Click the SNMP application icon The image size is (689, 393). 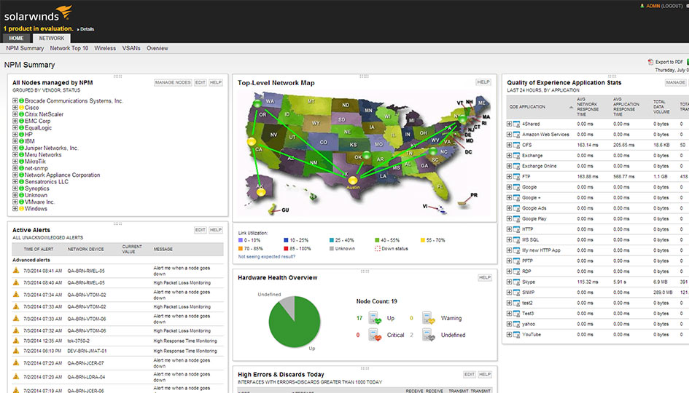pos(516,293)
